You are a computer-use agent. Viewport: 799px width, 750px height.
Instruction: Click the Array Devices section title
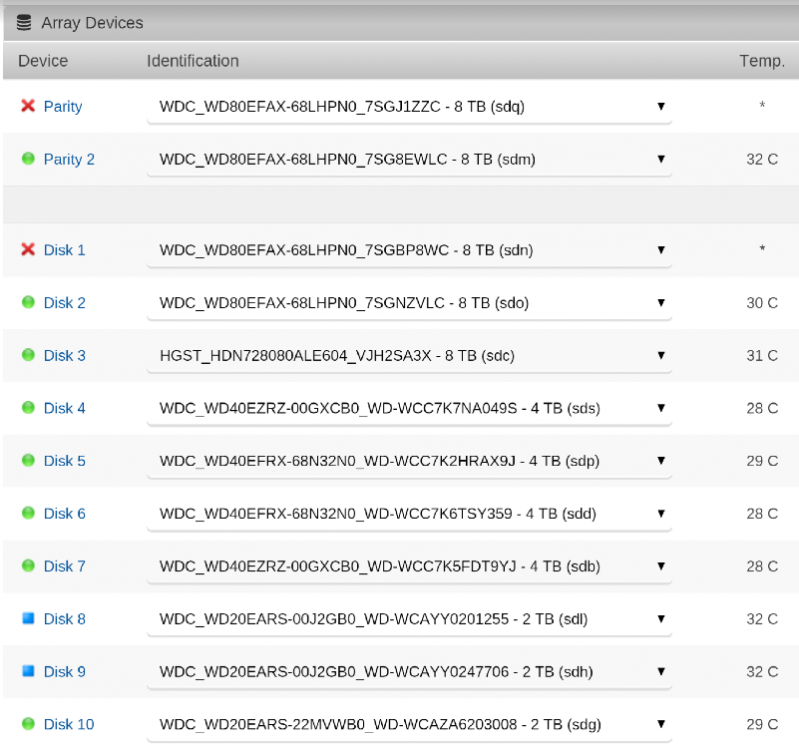[x=92, y=23]
